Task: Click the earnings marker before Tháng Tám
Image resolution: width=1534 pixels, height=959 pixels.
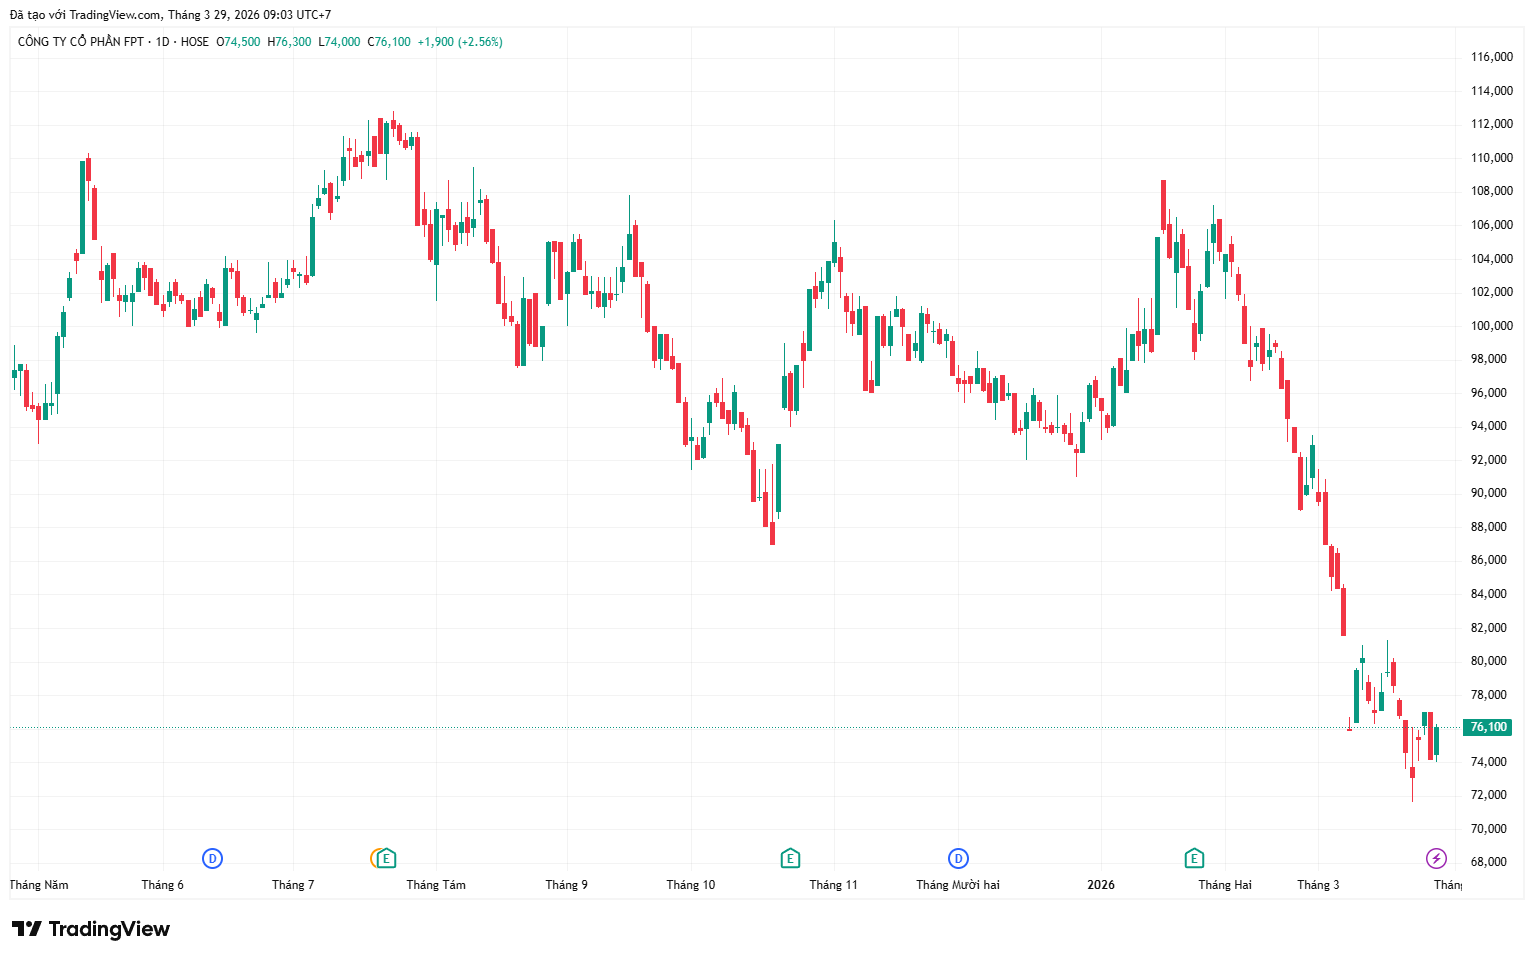Action: [x=386, y=858]
